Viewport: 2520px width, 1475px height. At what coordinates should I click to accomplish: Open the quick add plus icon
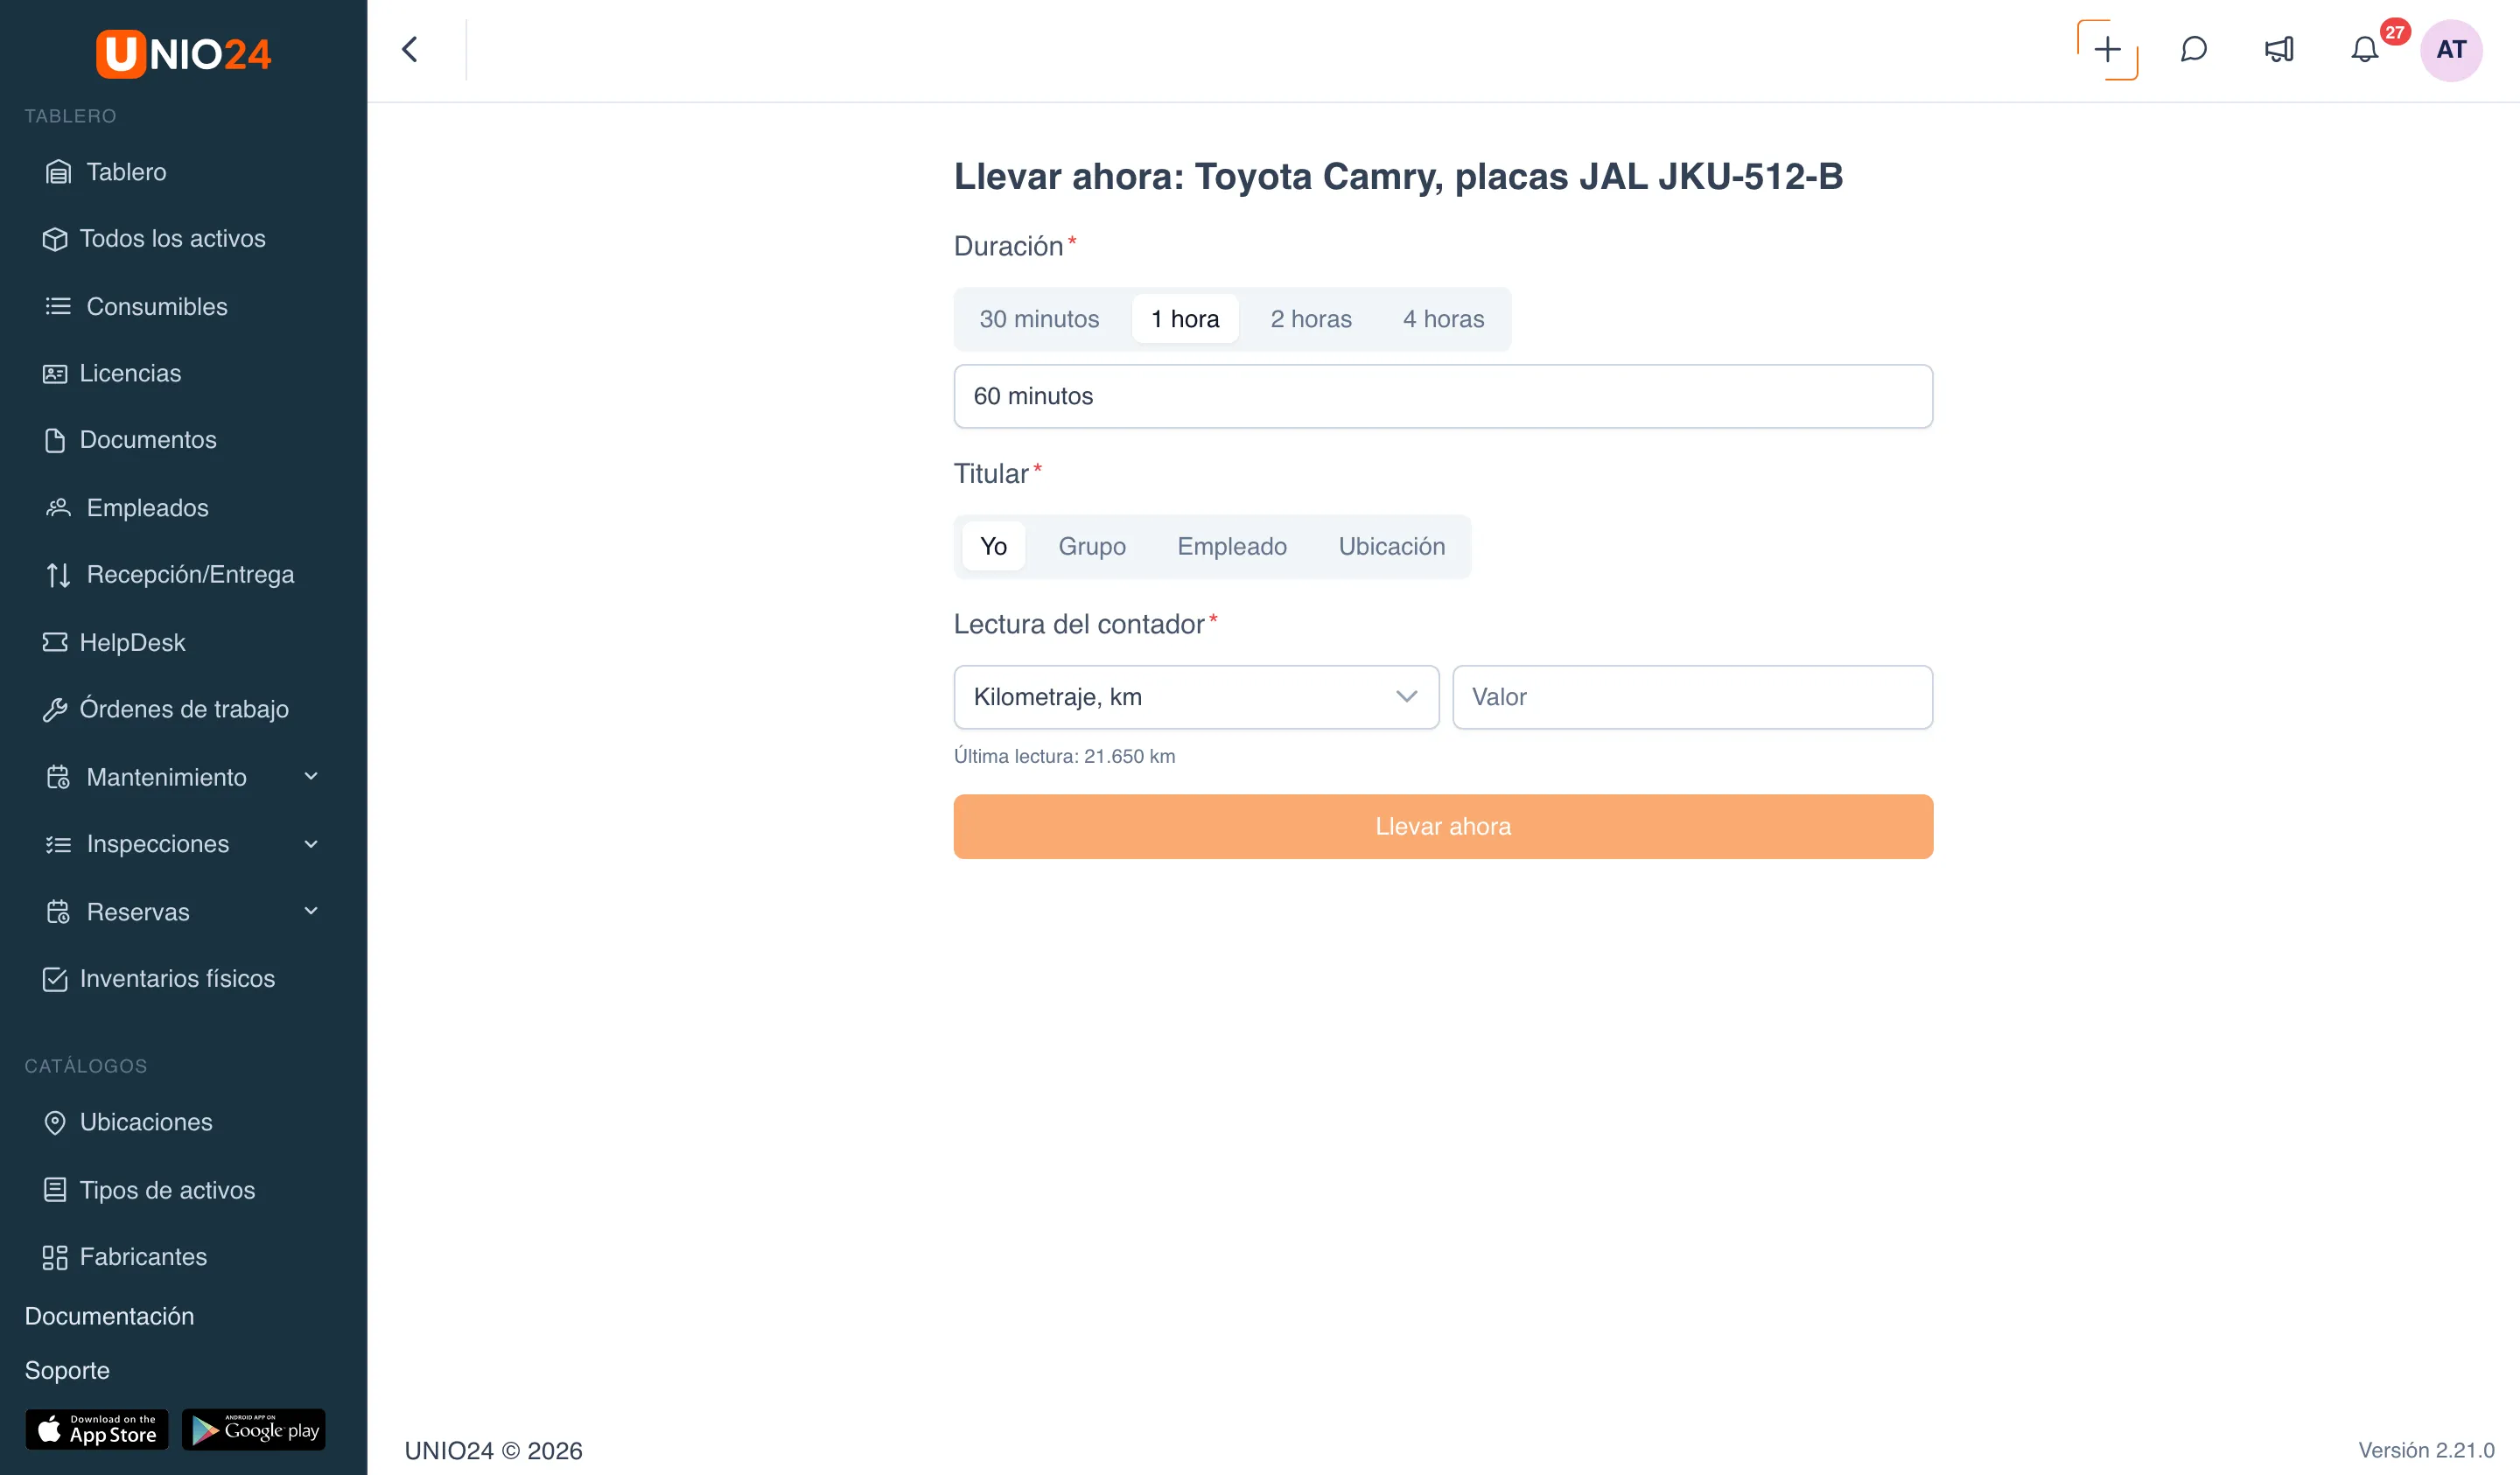tap(2107, 49)
